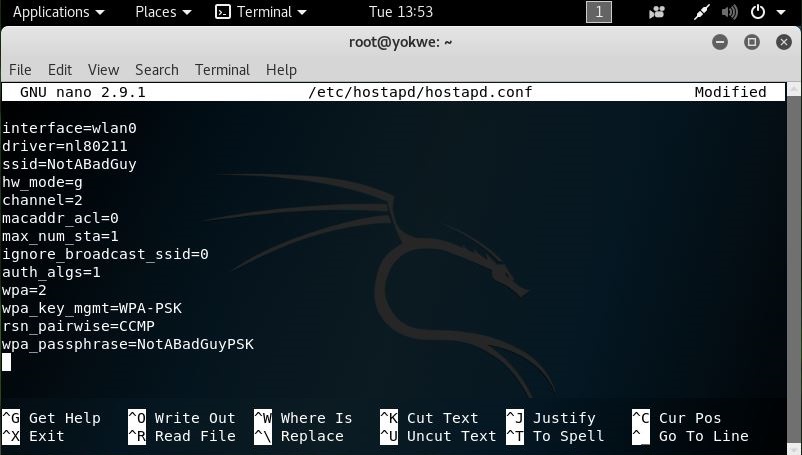Image resolution: width=802 pixels, height=455 pixels.
Task: Click the line driver=nl80211
Action: coord(64,146)
